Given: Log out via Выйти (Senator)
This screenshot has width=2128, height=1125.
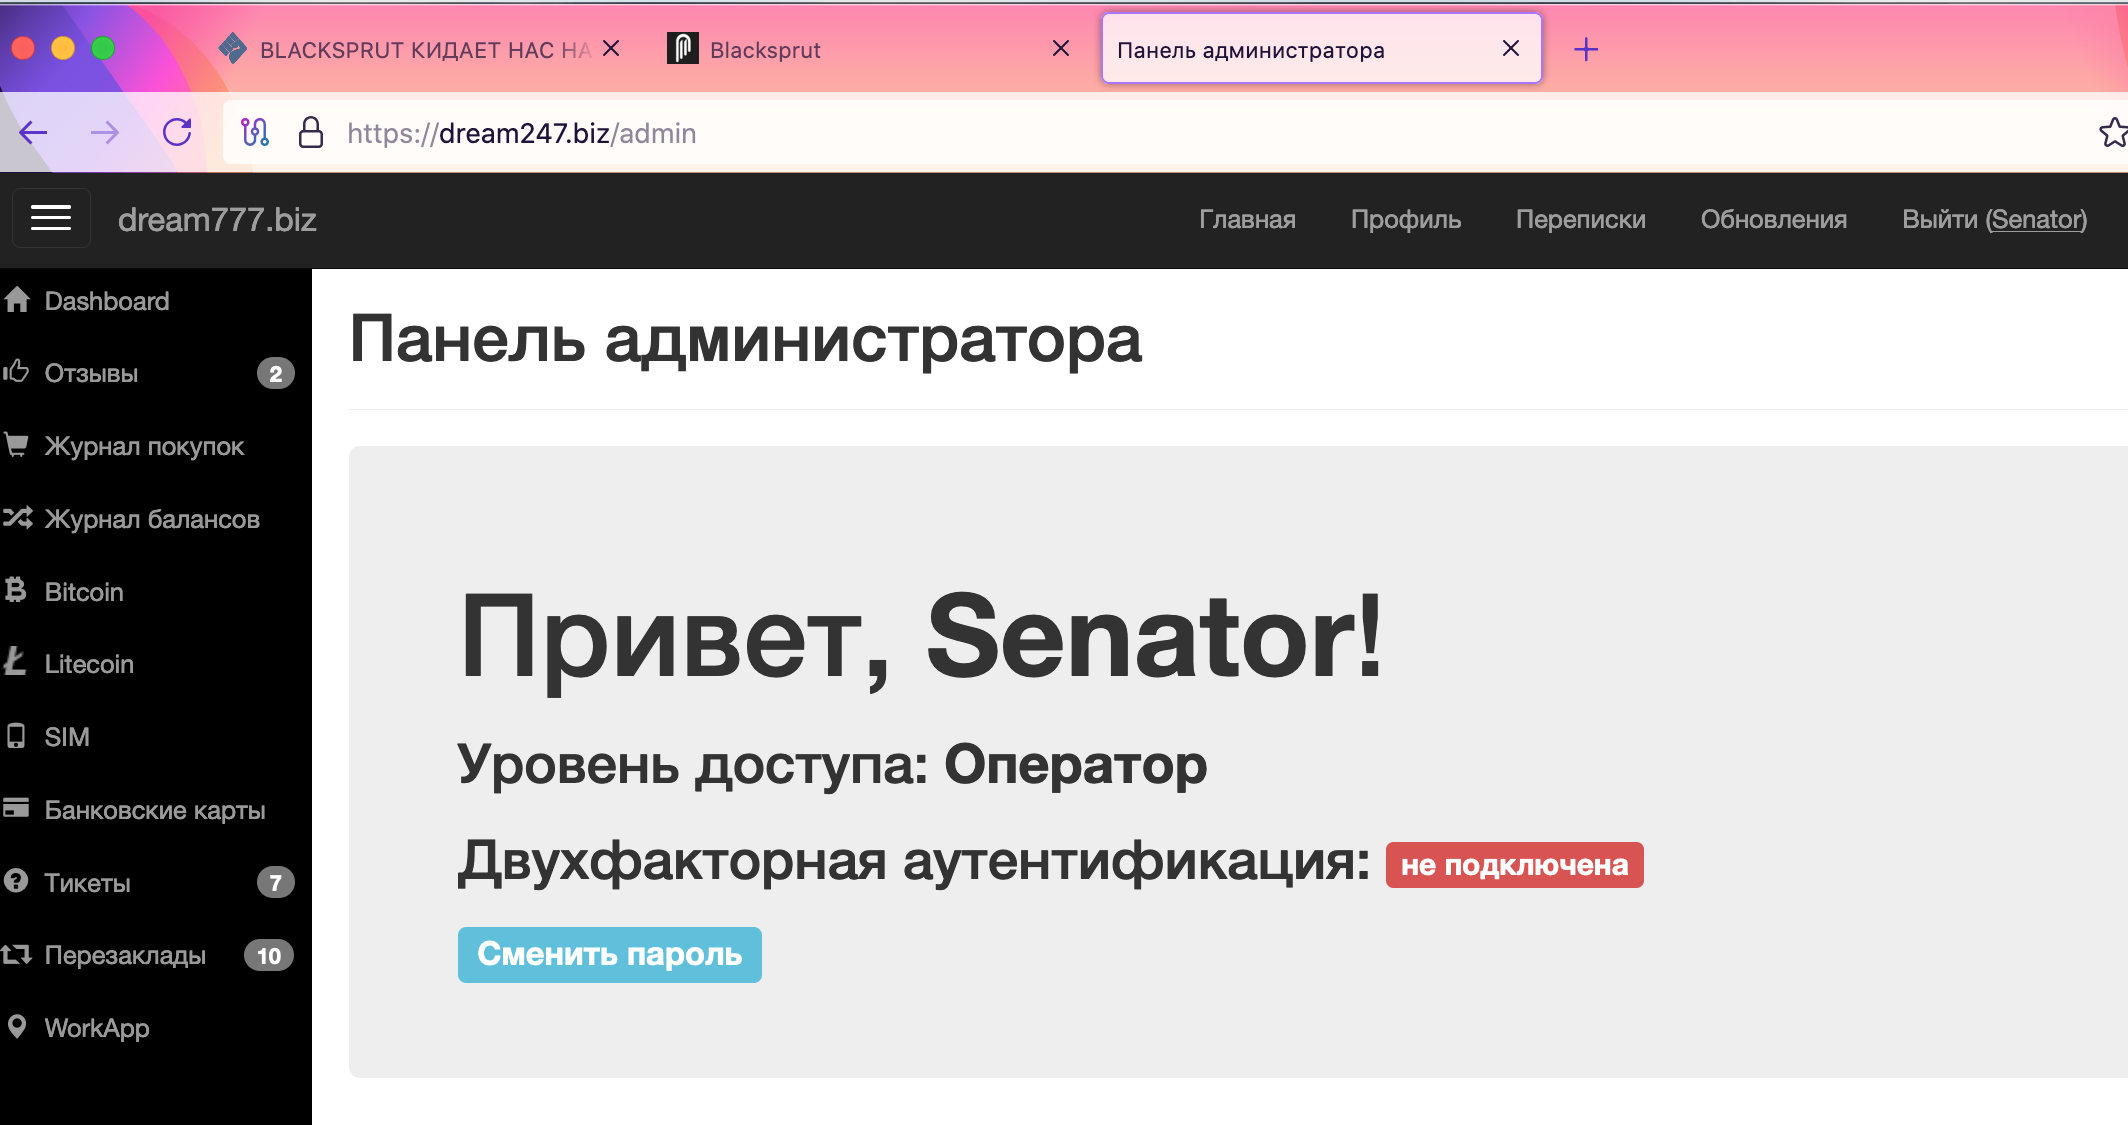Looking at the screenshot, I should pos(1994,219).
